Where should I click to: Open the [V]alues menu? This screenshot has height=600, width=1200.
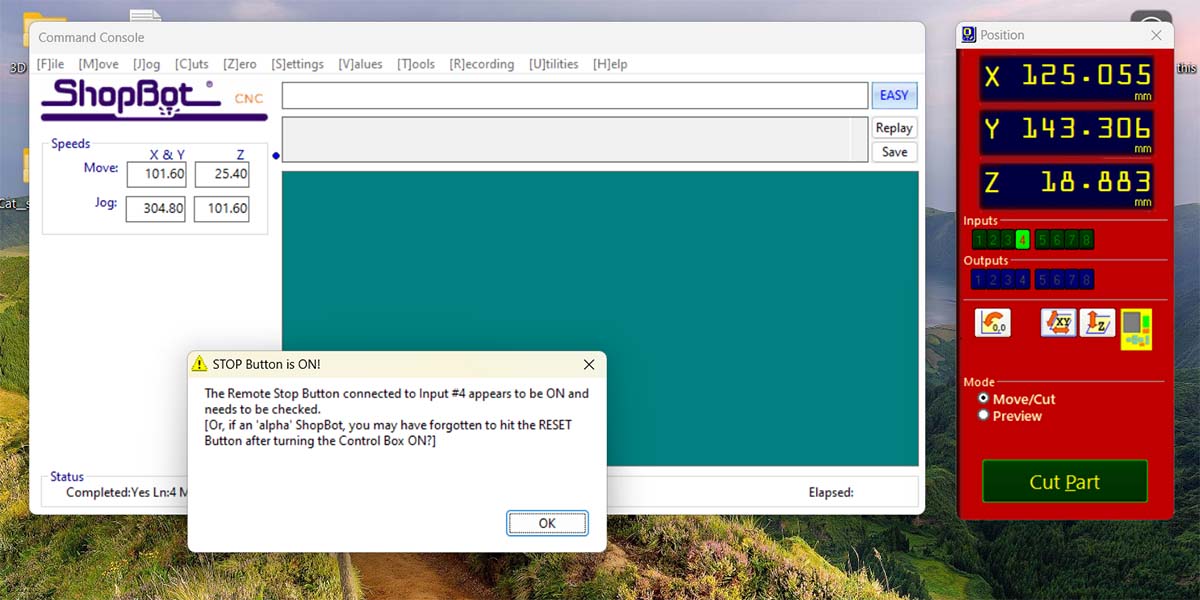coord(361,64)
